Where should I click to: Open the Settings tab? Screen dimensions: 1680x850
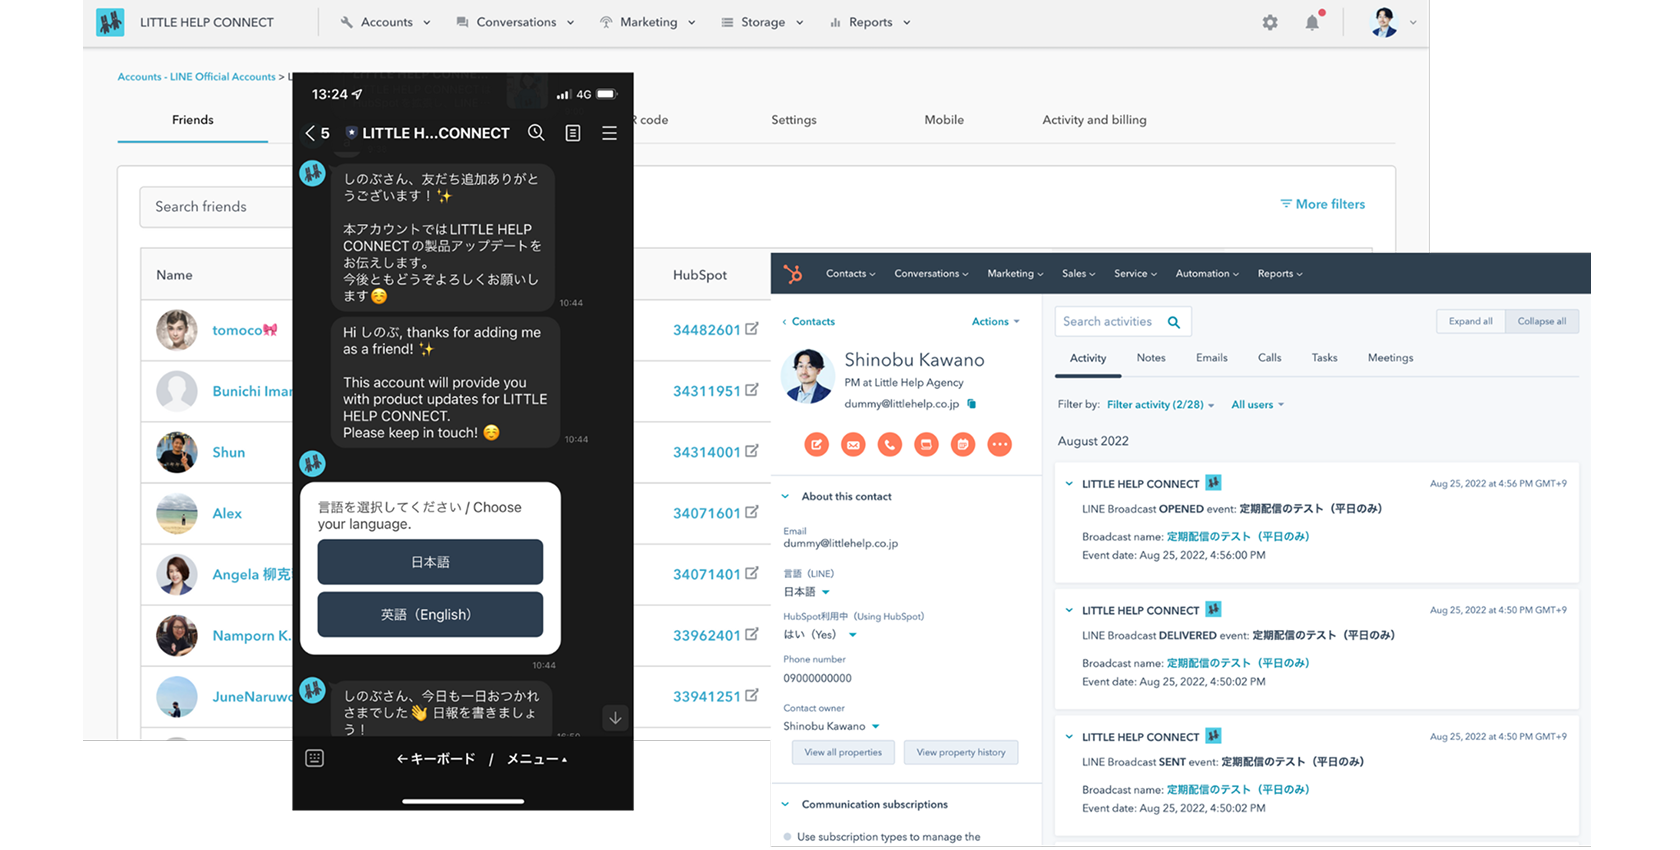(x=793, y=120)
